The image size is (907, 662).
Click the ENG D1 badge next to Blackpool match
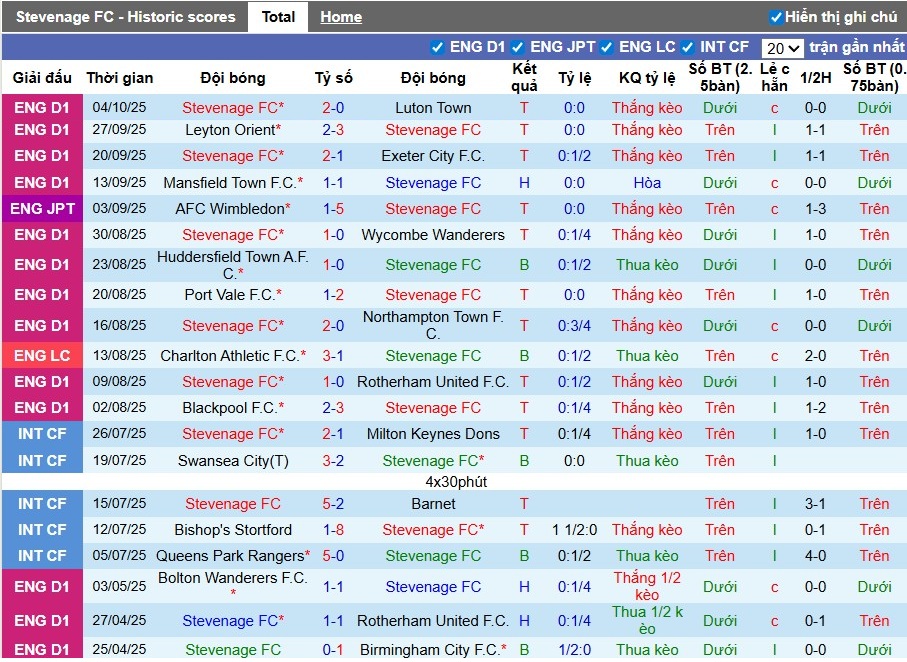pyautogui.click(x=42, y=407)
